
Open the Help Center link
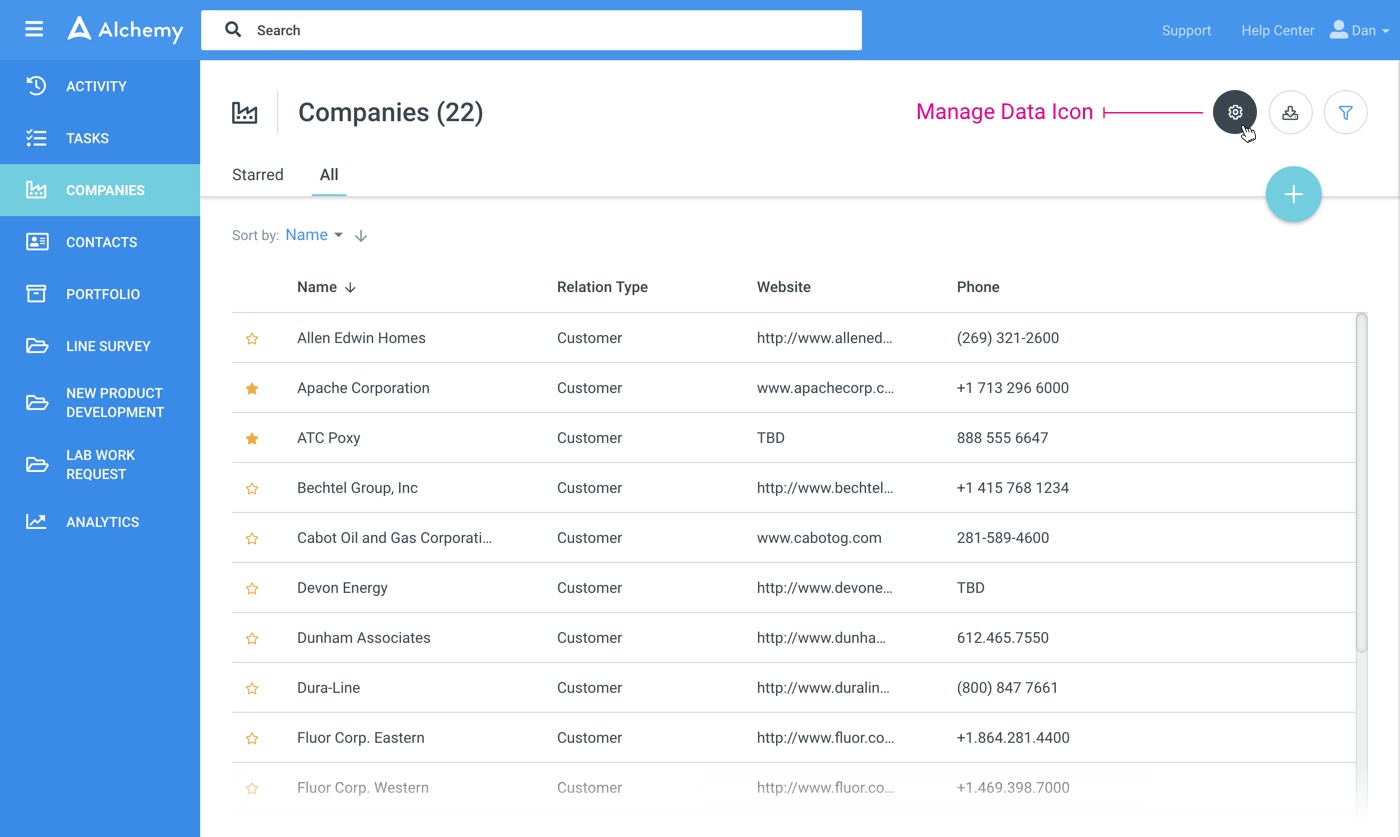point(1277,30)
